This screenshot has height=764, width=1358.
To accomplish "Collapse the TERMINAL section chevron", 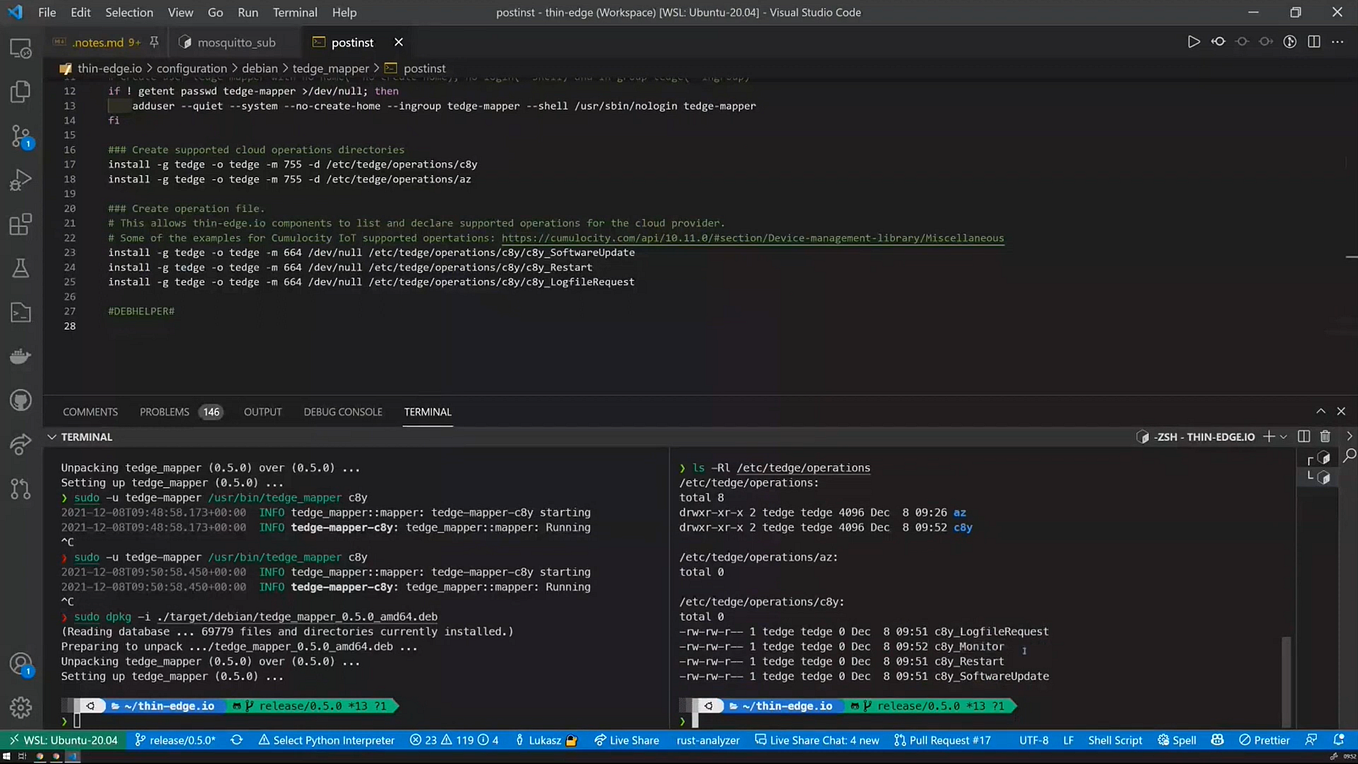I will (x=51, y=437).
